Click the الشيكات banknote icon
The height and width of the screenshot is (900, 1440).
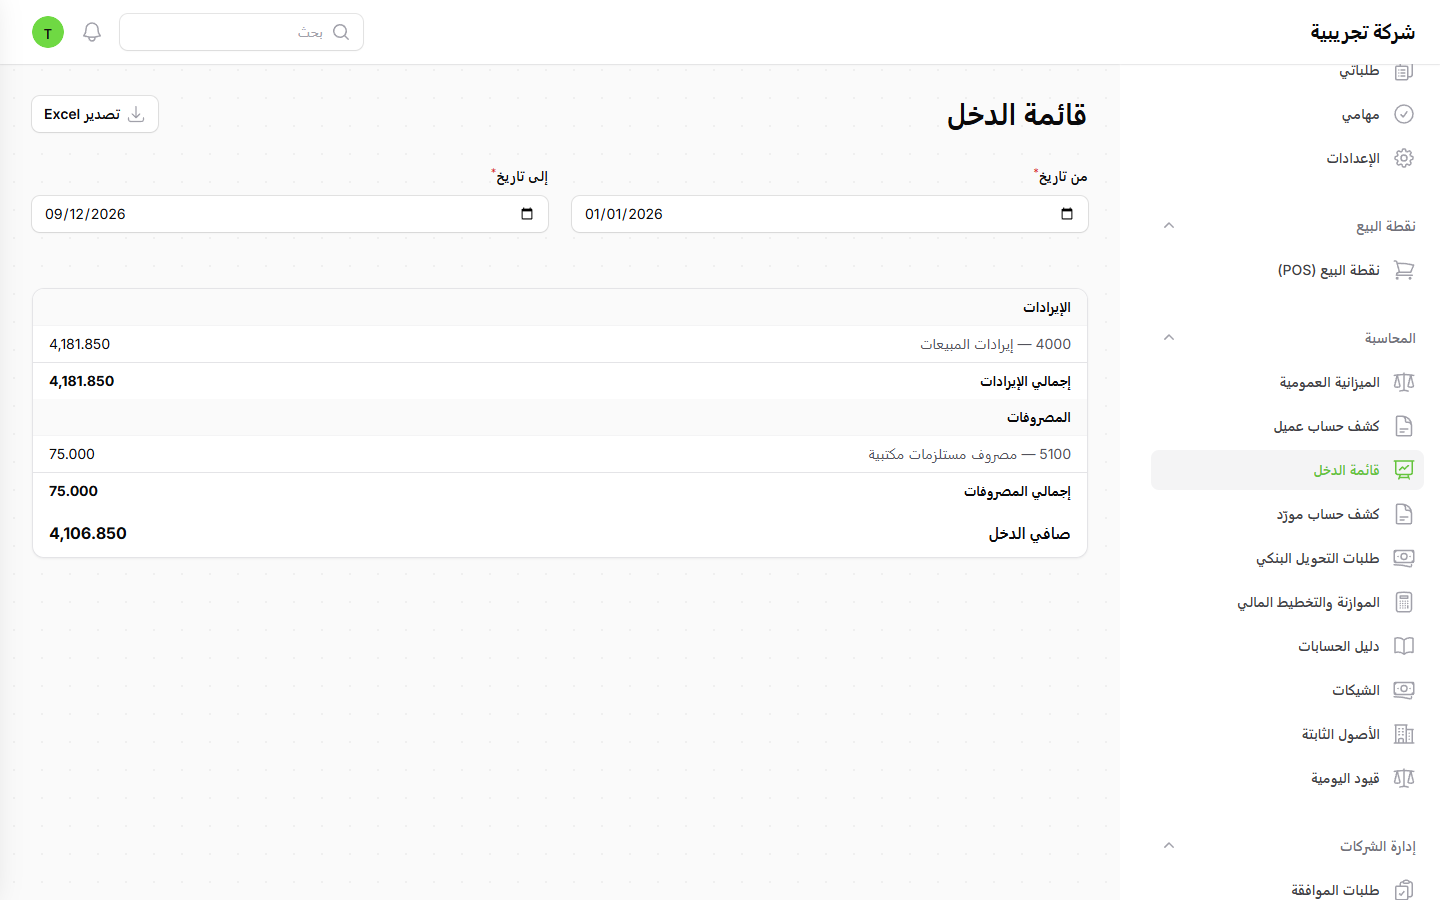coord(1404,690)
